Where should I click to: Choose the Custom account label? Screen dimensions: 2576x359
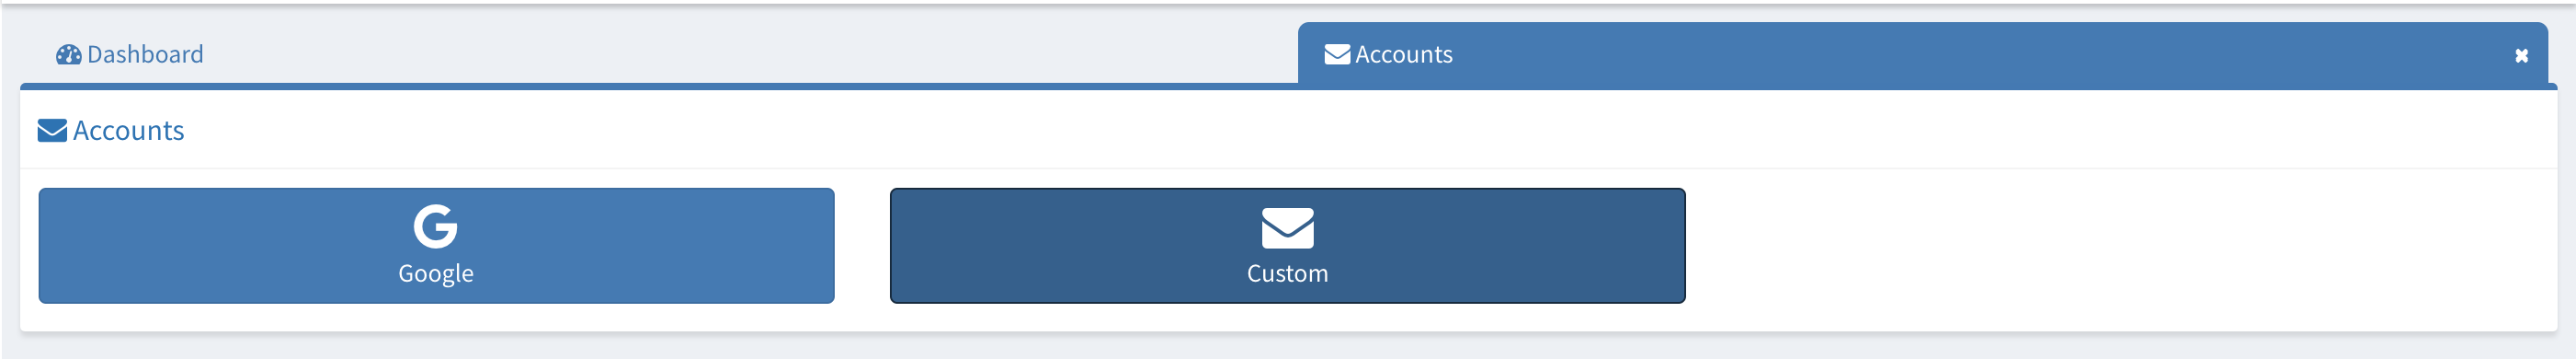click(1288, 274)
